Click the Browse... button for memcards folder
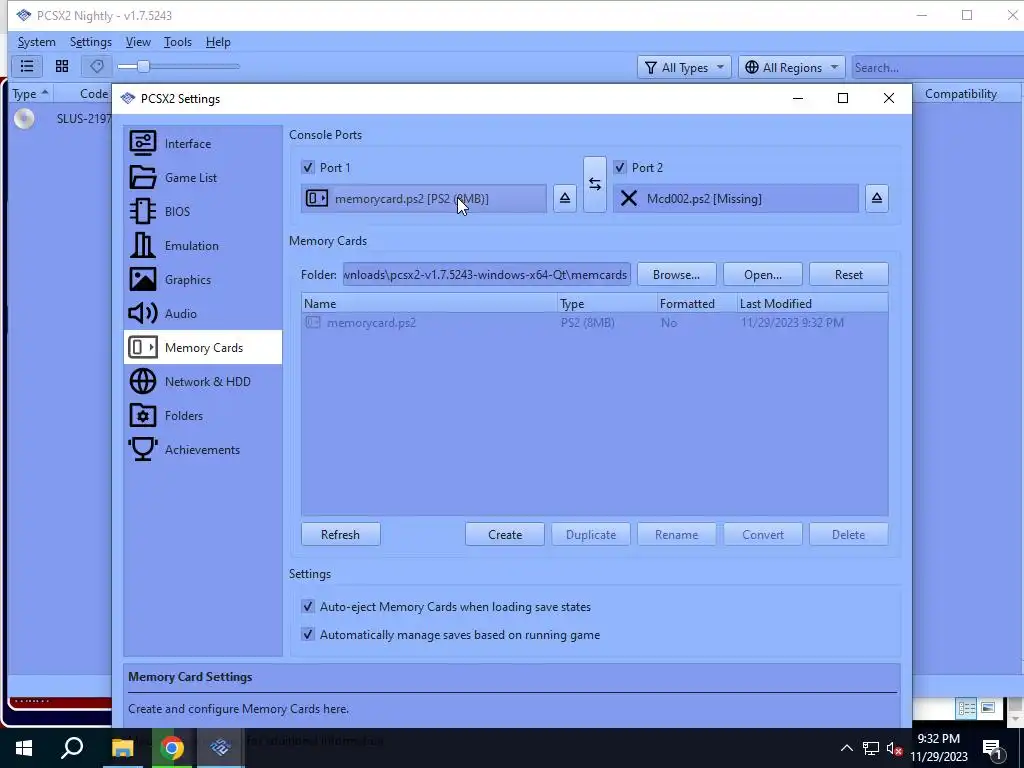The height and width of the screenshot is (768, 1024). [677, 274]
